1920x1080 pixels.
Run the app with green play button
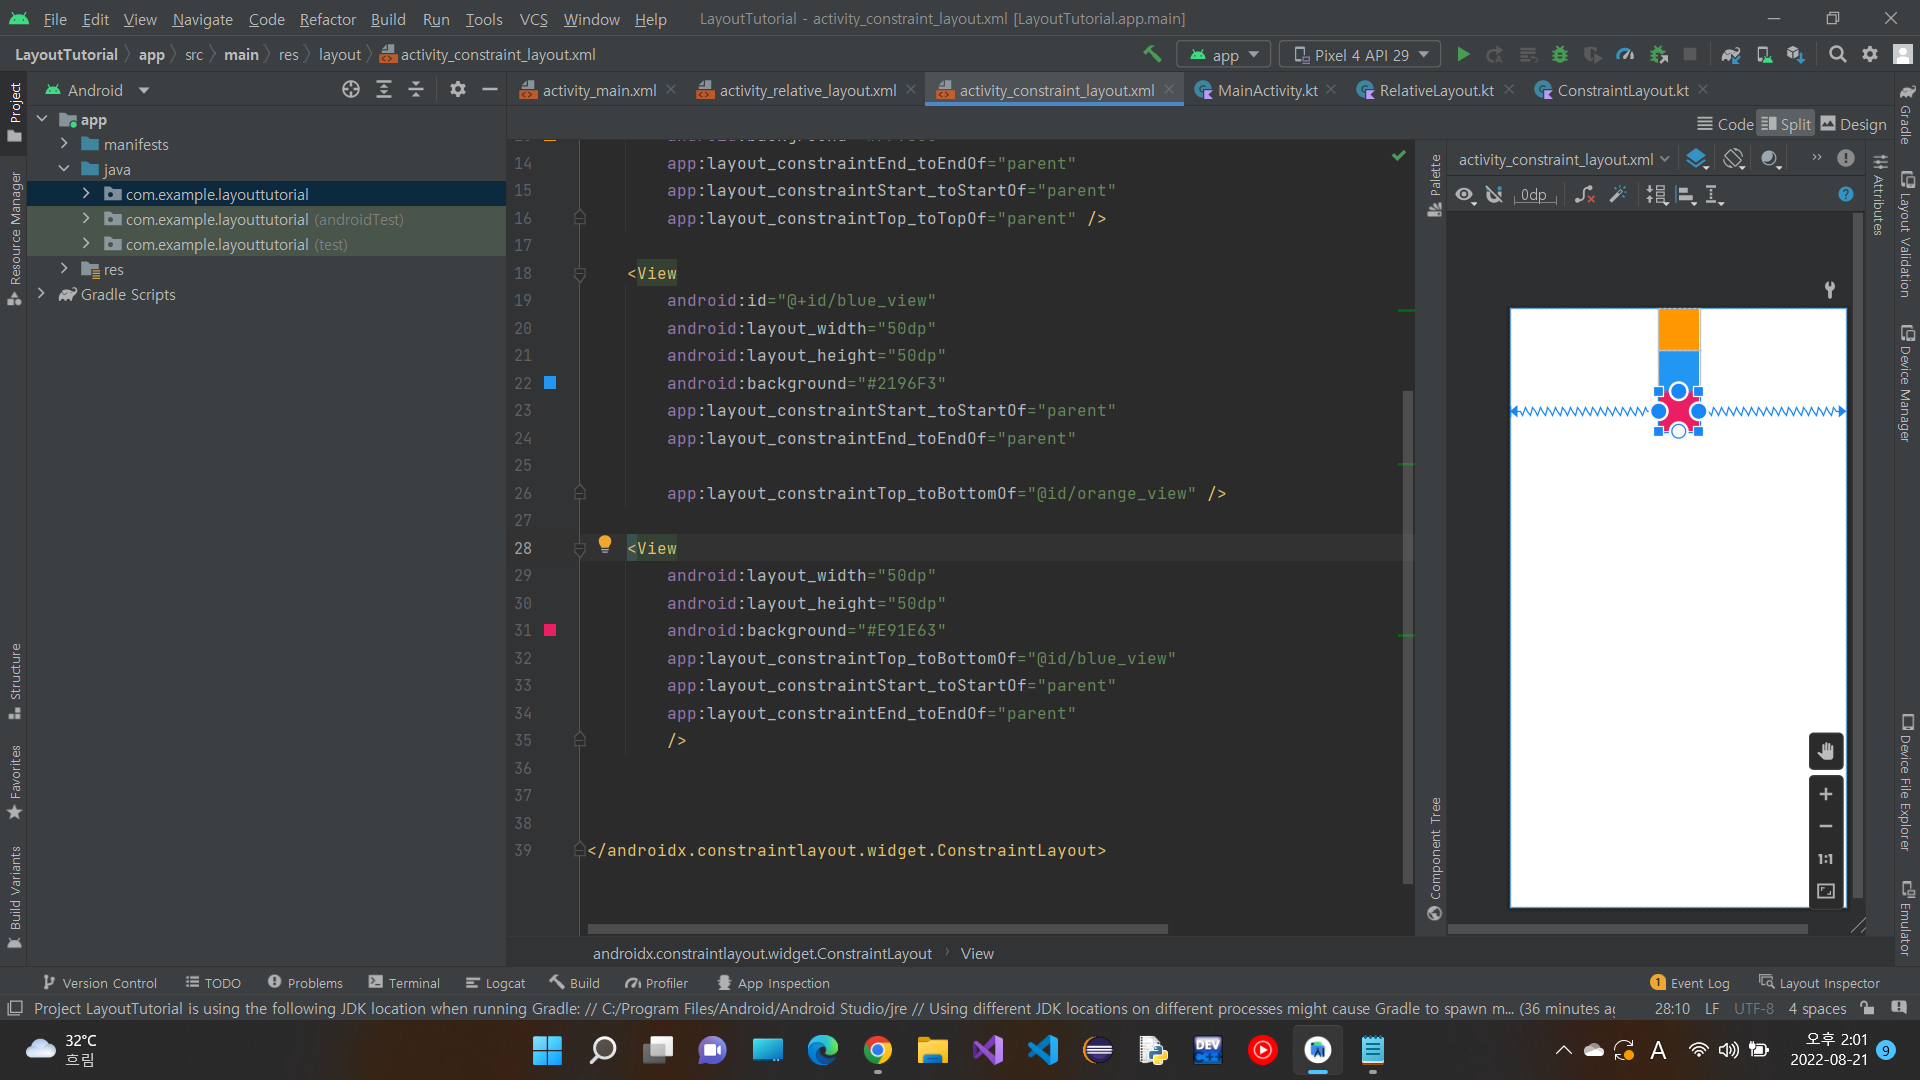(x=1463, y=55)
